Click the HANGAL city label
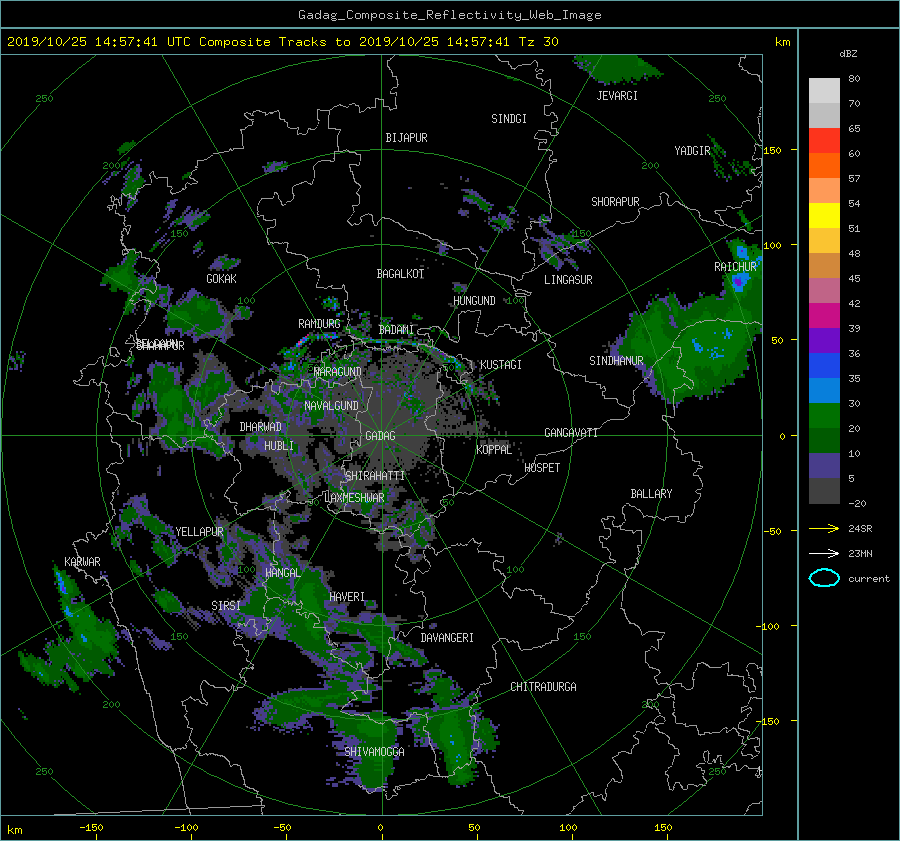The height and width of the screenshot is (841, 900). 282,573
